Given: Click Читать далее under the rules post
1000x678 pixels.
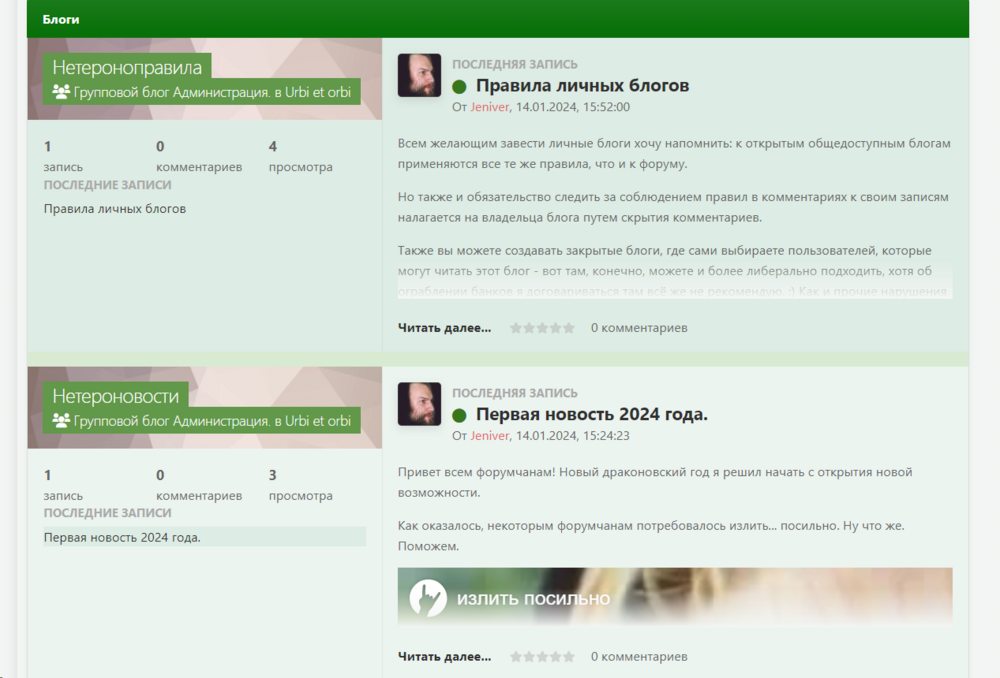Looking at the screenshot, I should click(x=445, y=328).
